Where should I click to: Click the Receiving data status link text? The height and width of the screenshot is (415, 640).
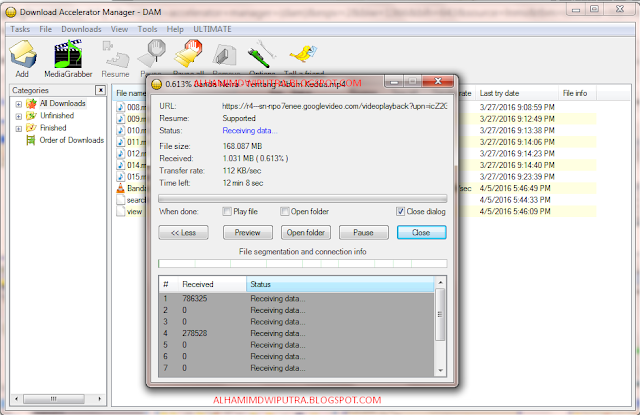point(249,131)
